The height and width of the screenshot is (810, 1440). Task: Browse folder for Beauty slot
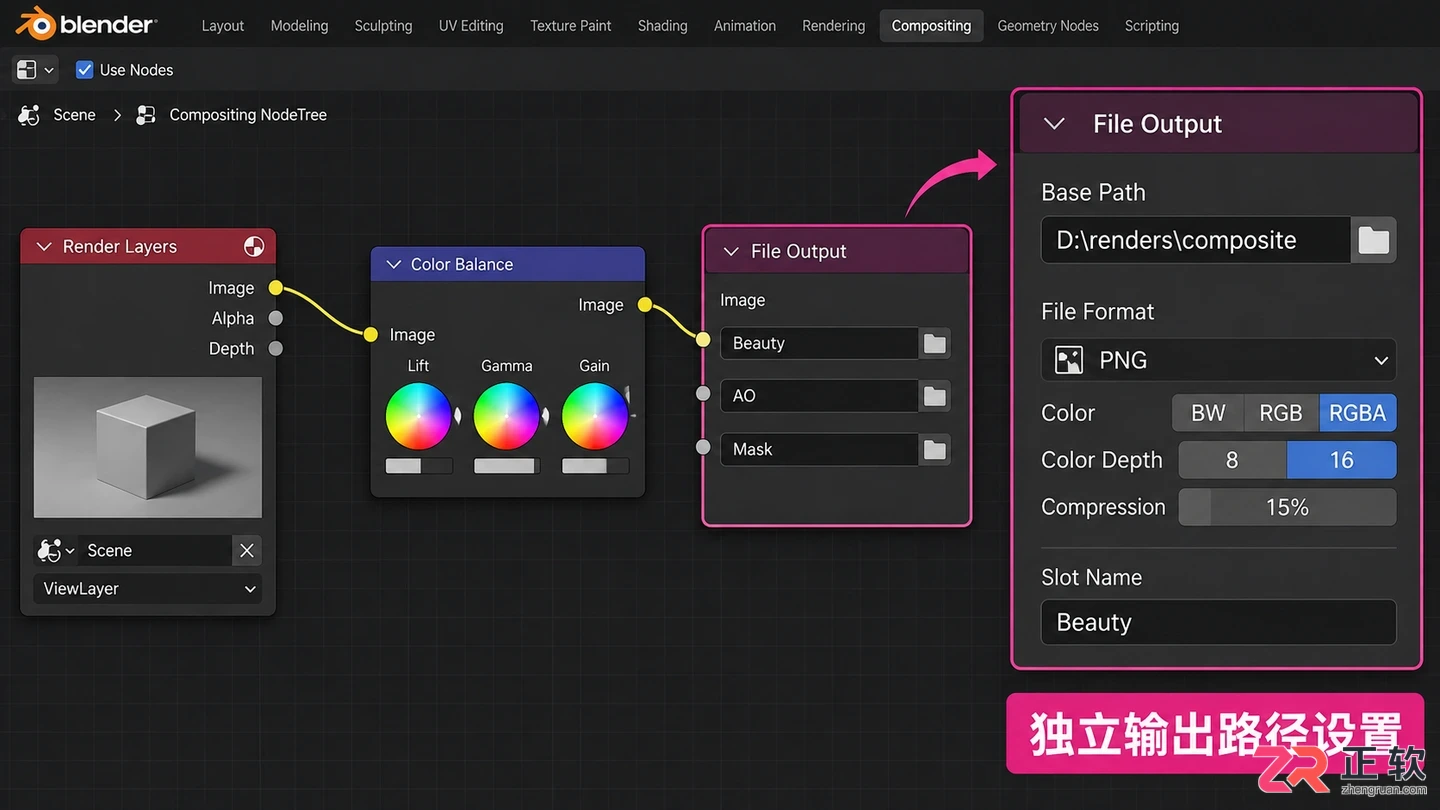[x=935, y=343]
